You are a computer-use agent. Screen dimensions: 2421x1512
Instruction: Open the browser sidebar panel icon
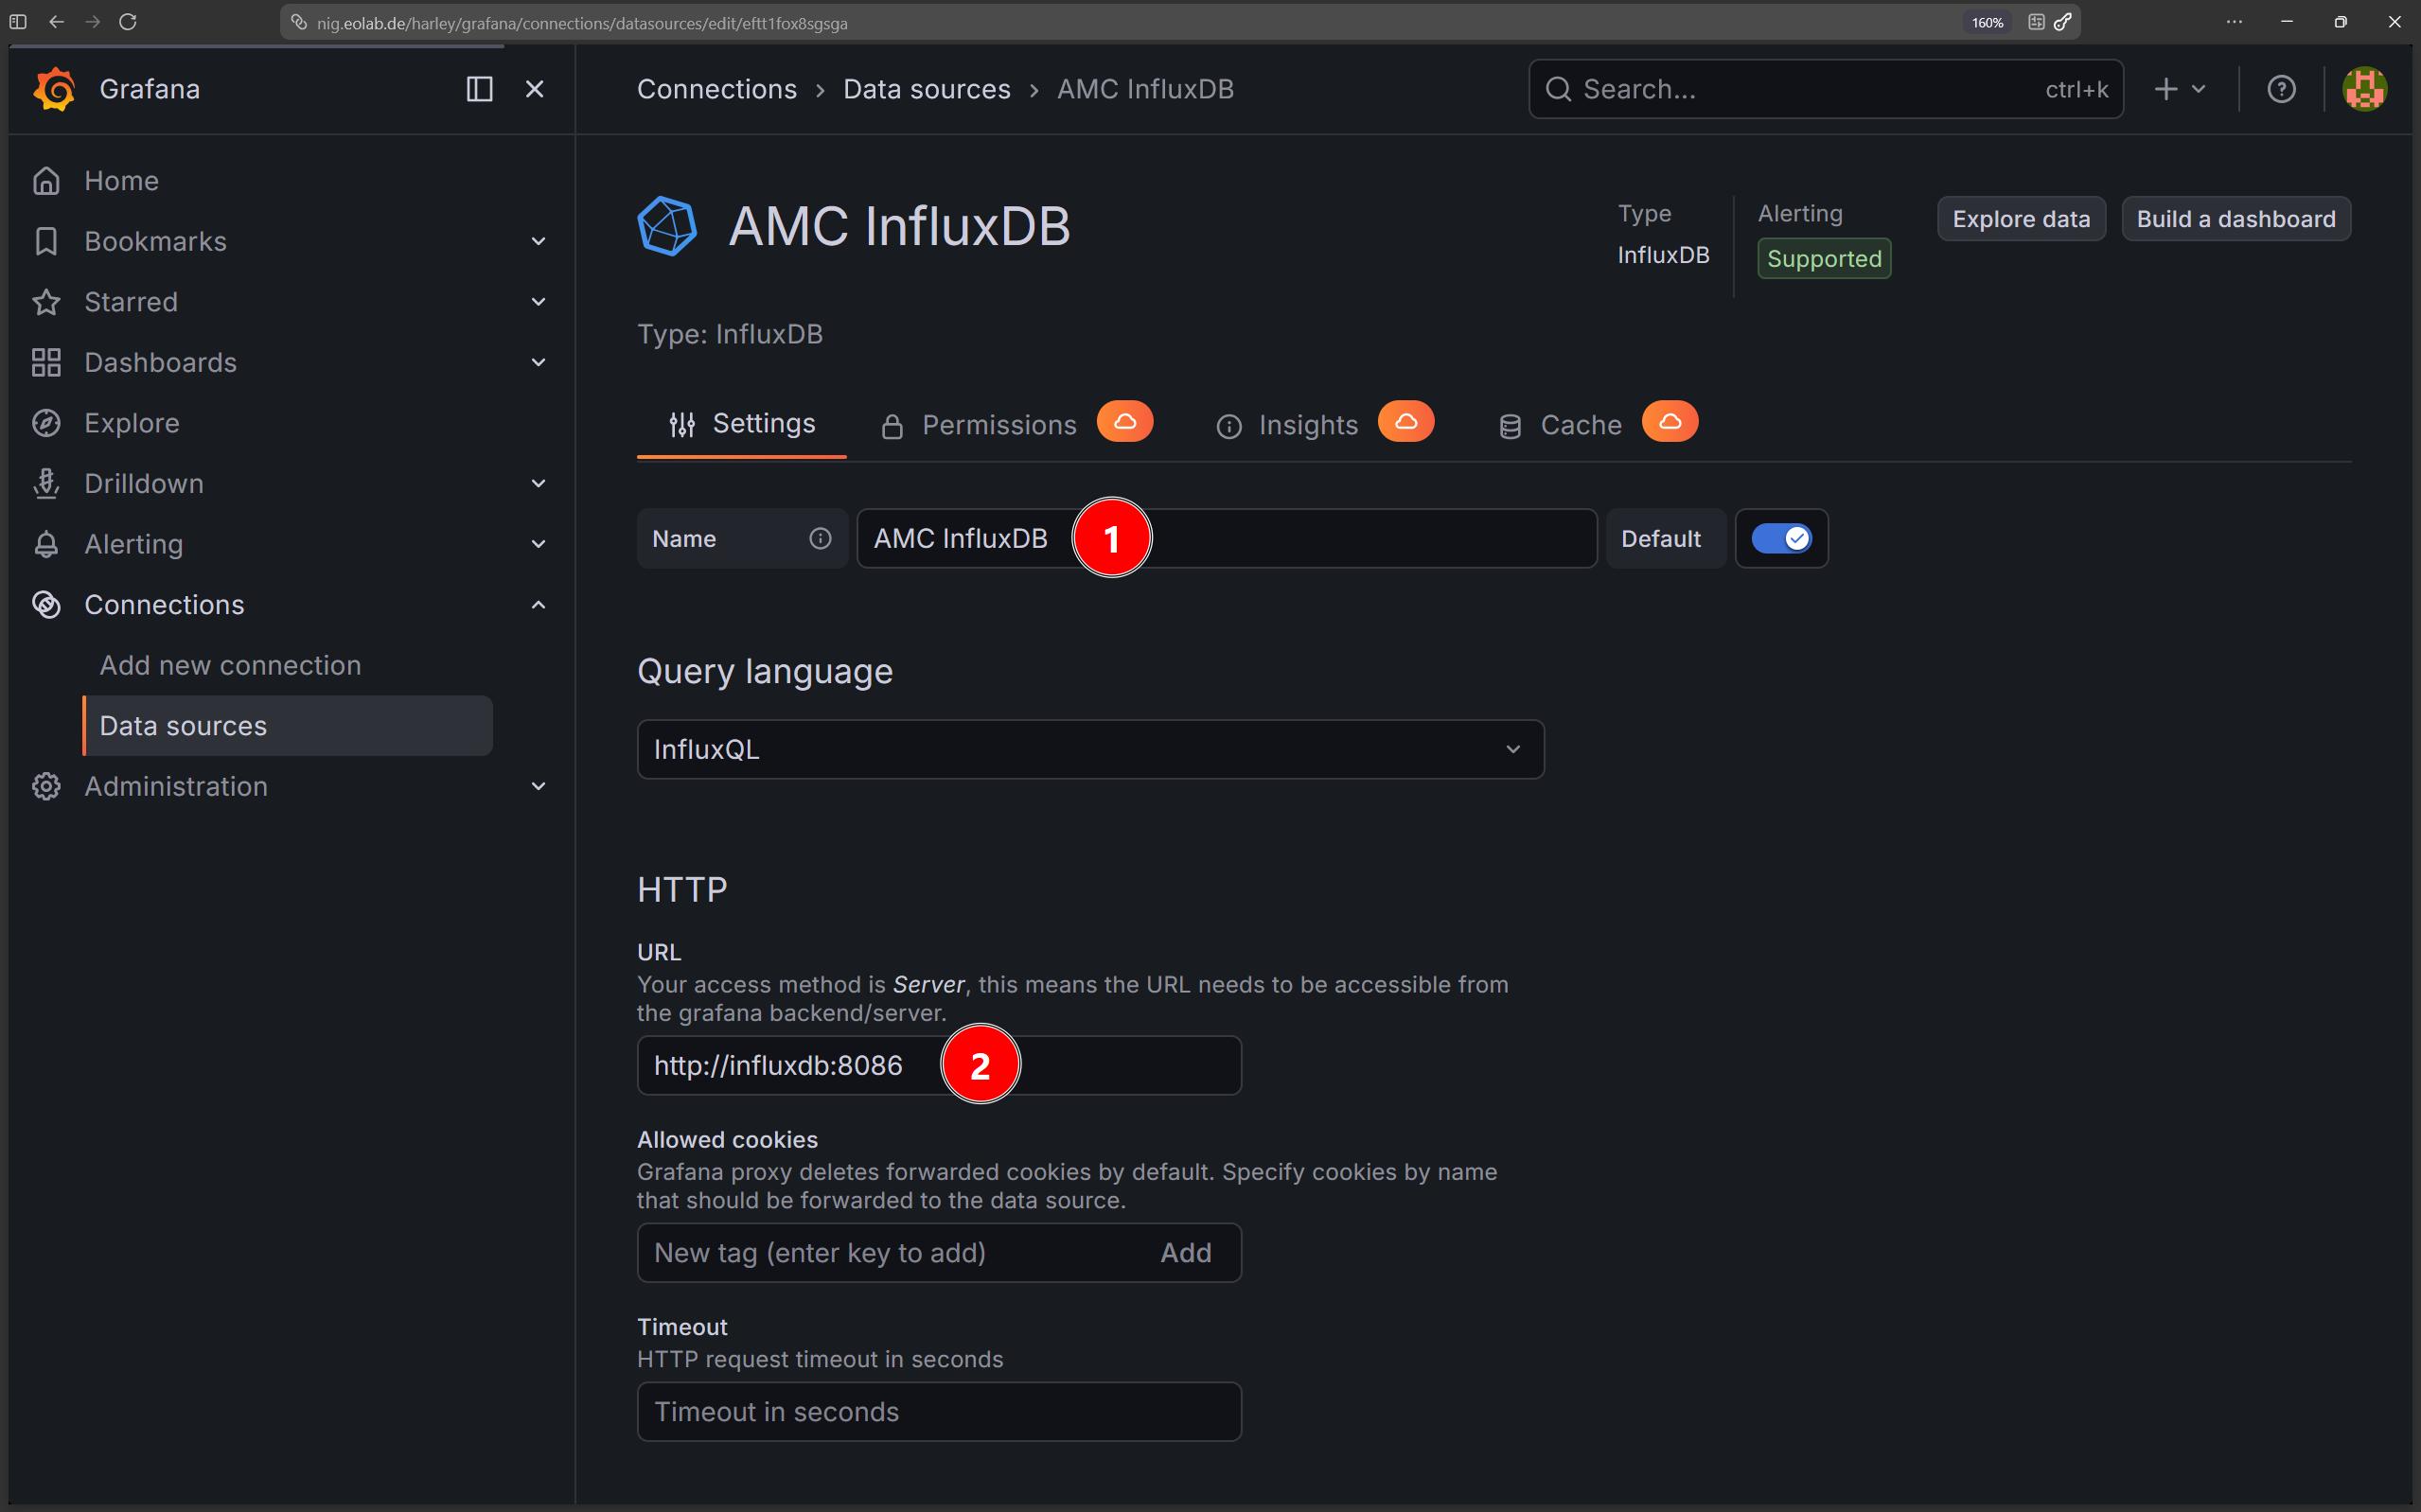coord(18,22)
